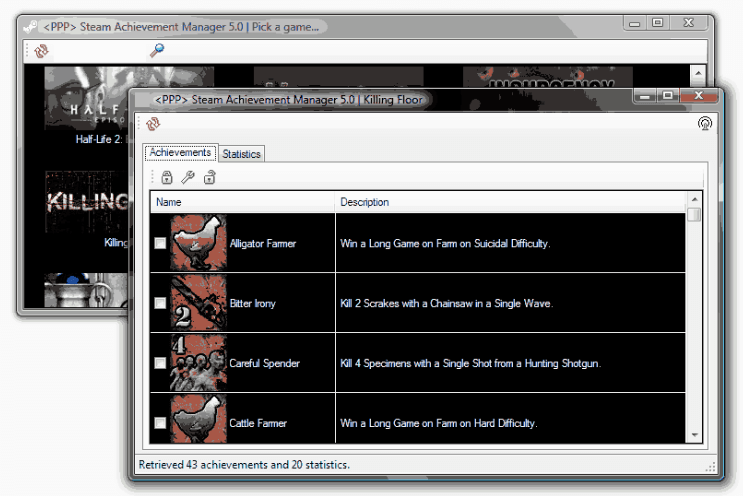
Task: Click the magnifier search icon in Pick a game window
Action: tap(157, 50)
